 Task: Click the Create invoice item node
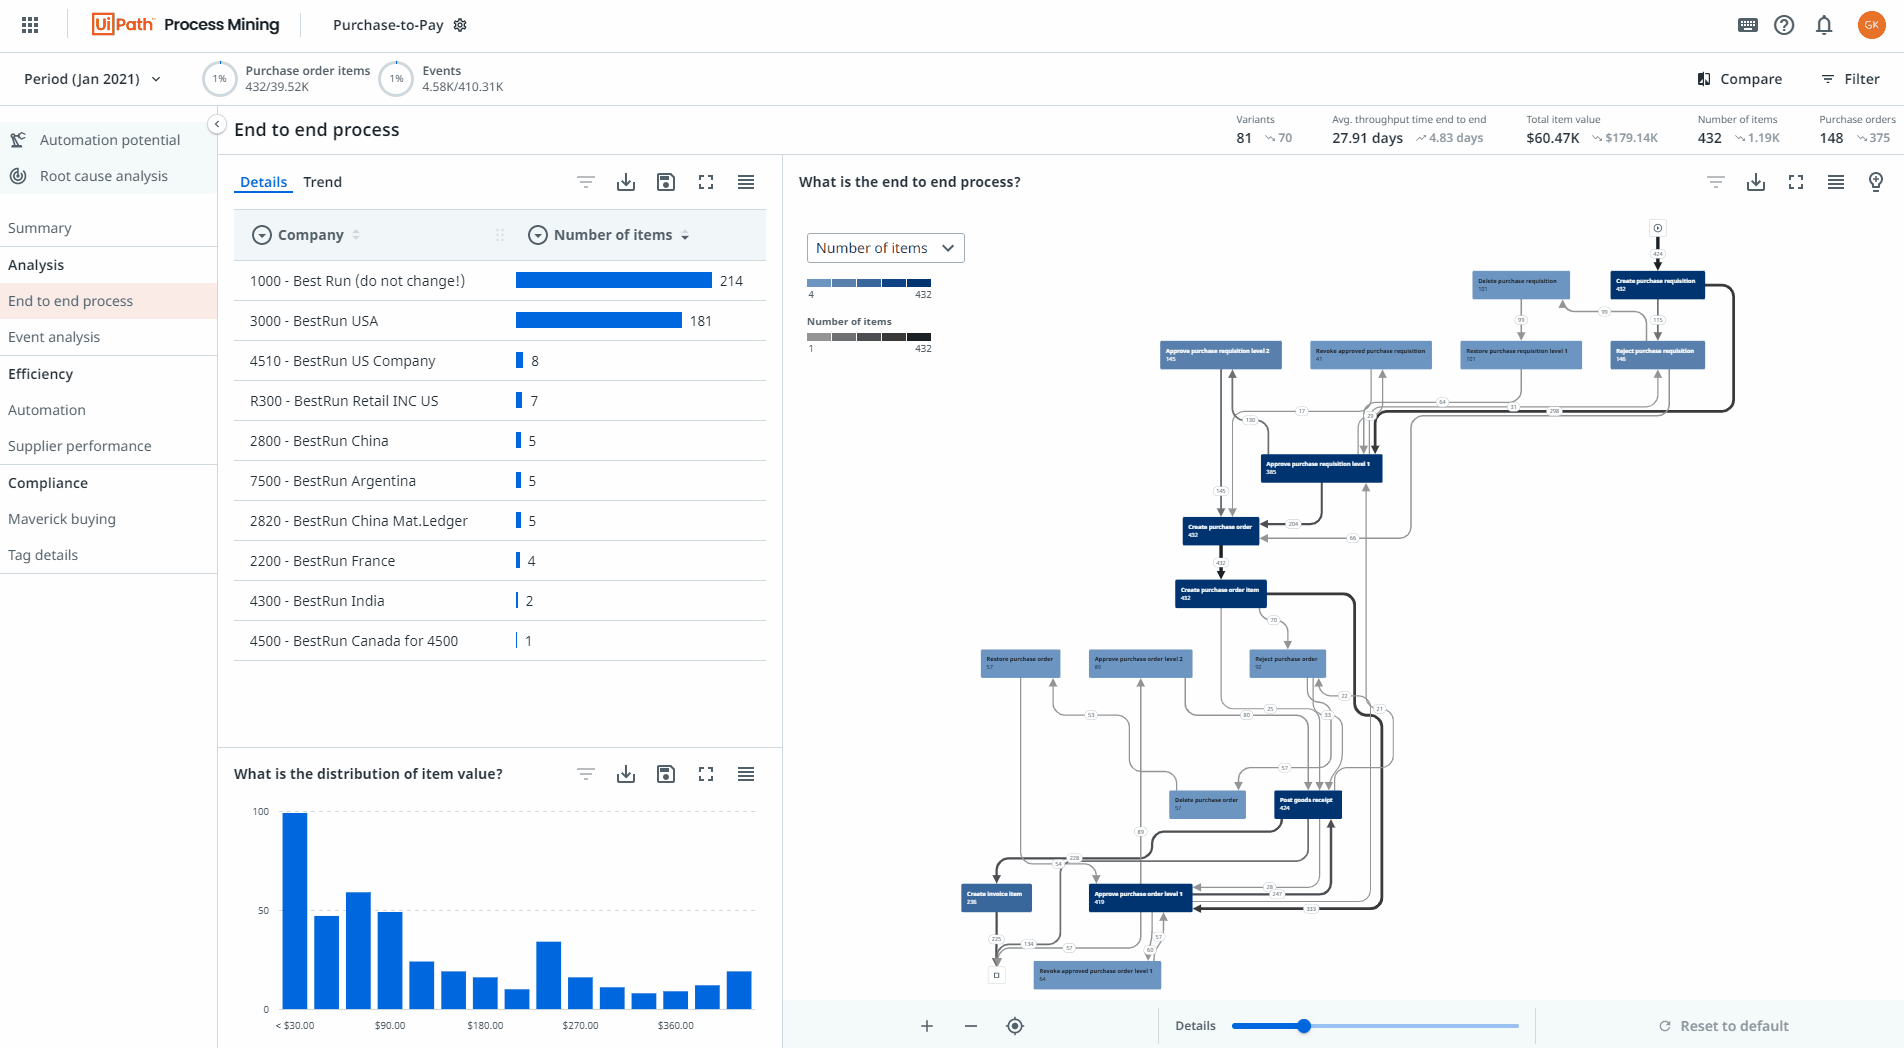tap(996, 898)
